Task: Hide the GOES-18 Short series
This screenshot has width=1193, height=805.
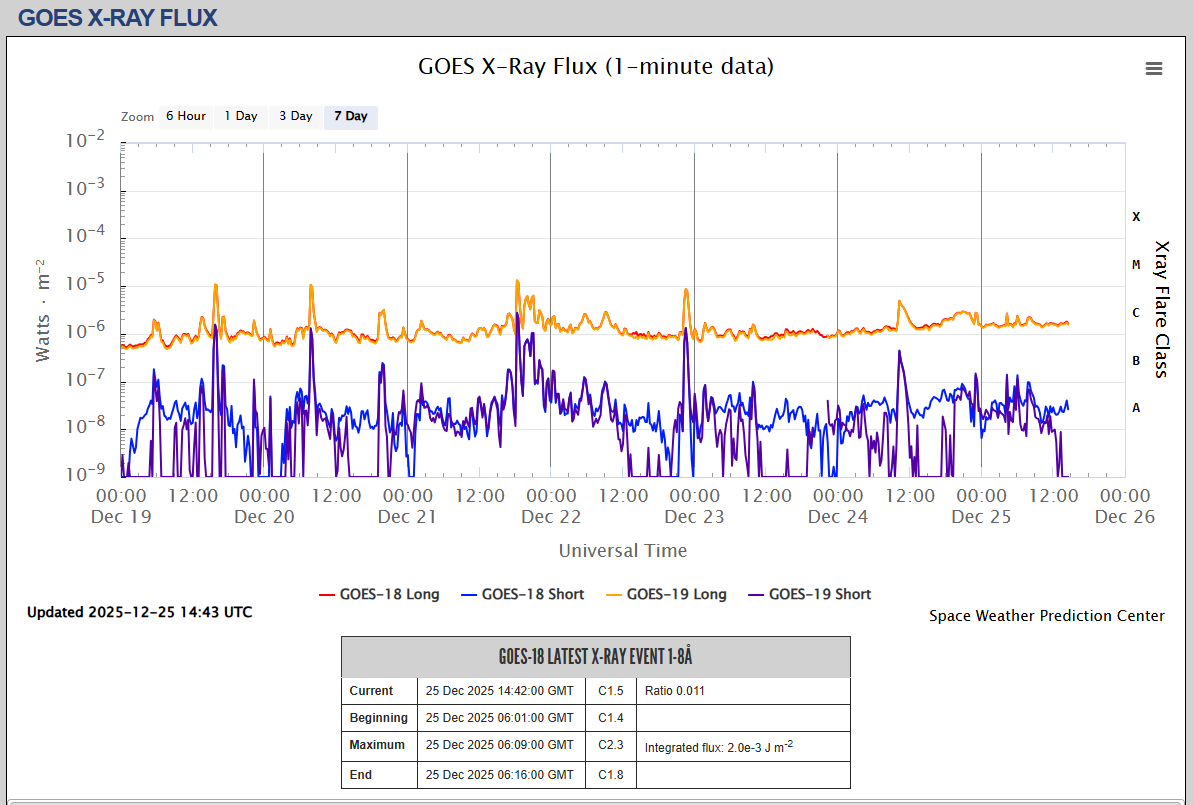Action: click(x=532, y=594)
